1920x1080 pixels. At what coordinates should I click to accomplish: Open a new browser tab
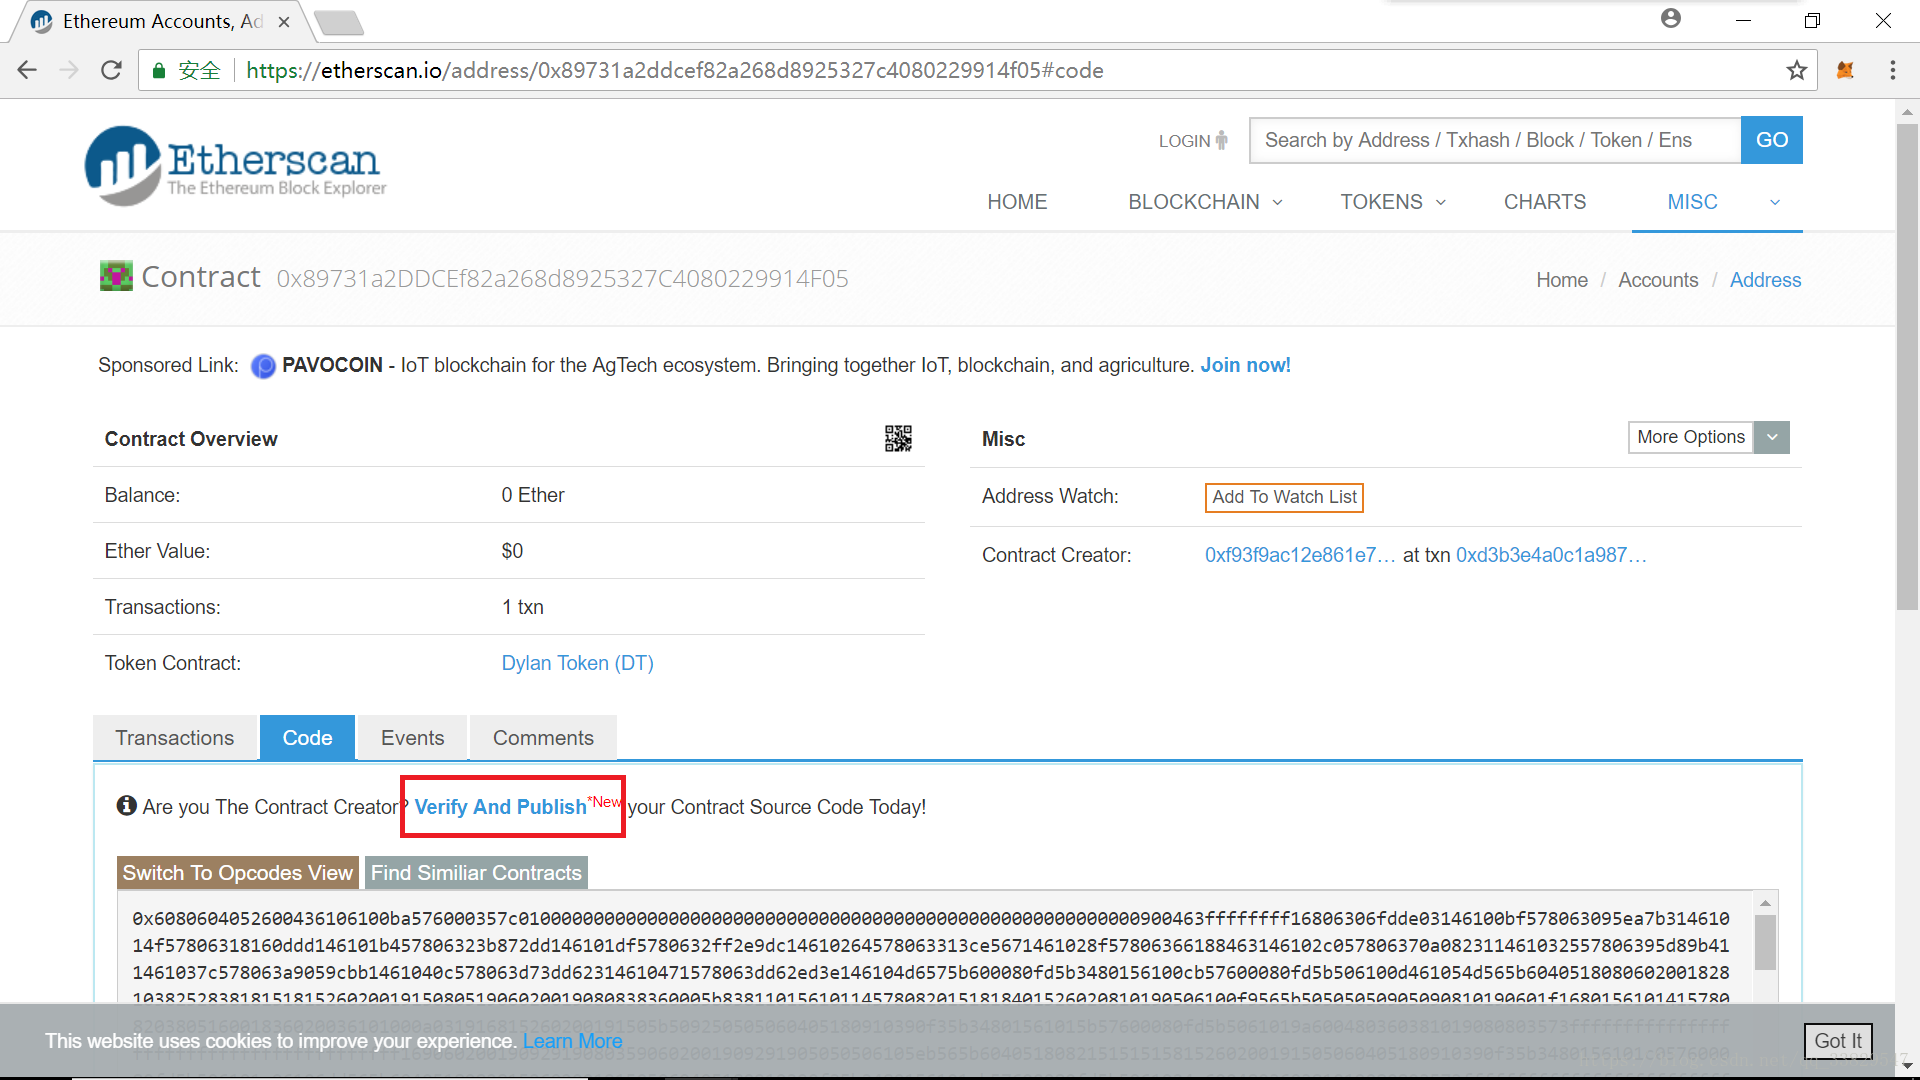point(339,22)
